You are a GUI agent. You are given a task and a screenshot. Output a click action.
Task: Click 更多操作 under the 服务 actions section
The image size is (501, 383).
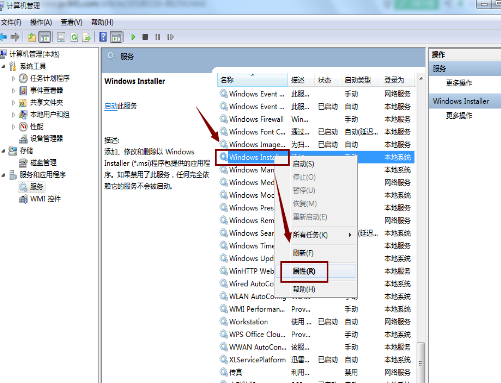459,83
